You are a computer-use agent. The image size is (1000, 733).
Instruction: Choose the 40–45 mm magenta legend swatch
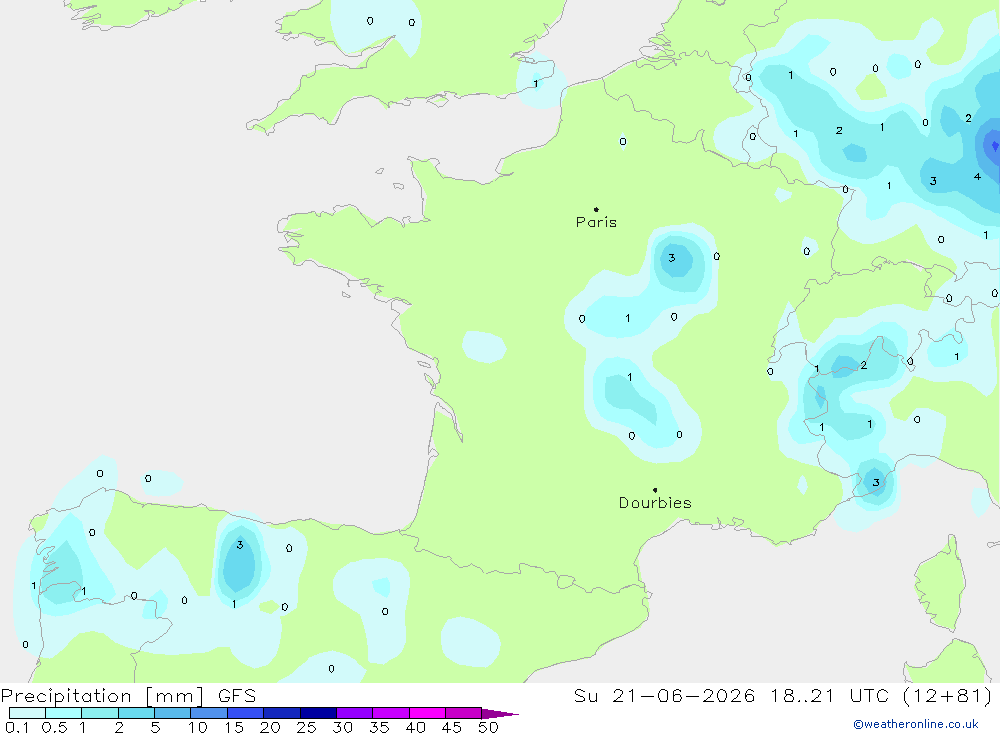tap(427, 713)
